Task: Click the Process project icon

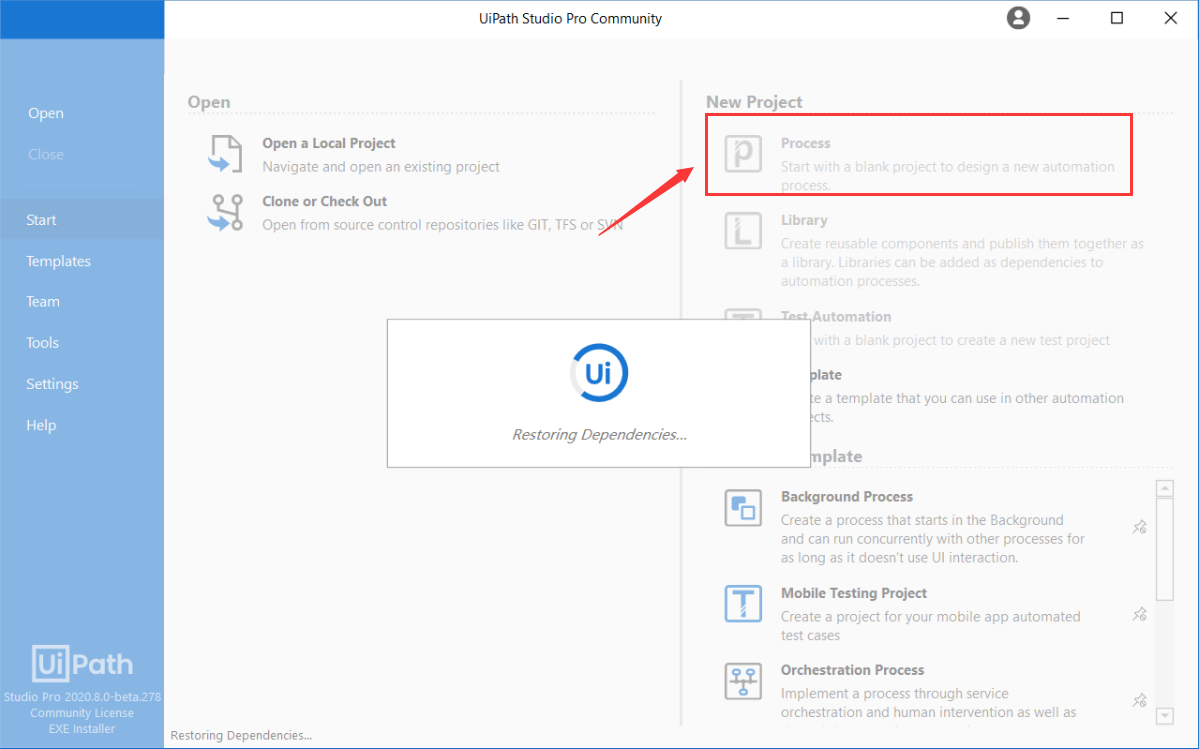Action: tap(743, 153)
